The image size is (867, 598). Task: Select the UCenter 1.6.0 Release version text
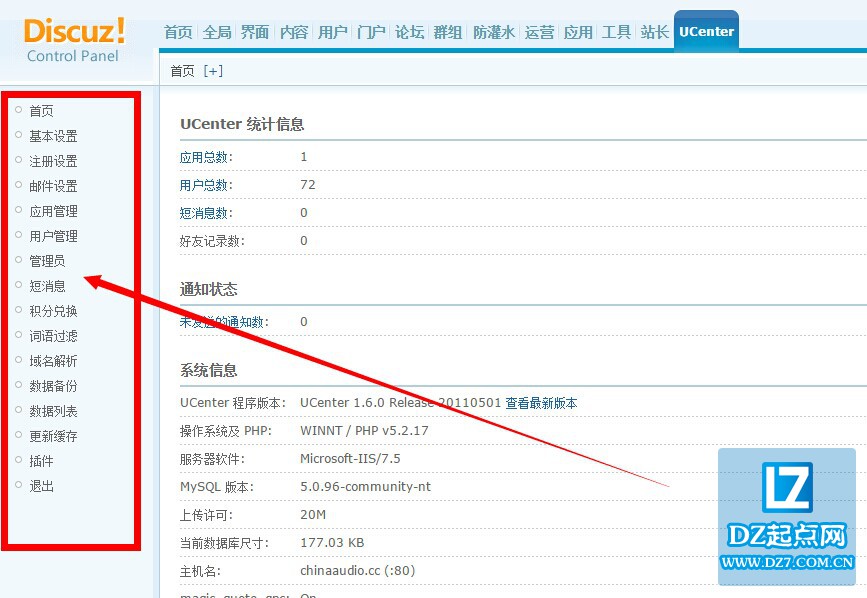pyautogui.click(x=401, y=403)
